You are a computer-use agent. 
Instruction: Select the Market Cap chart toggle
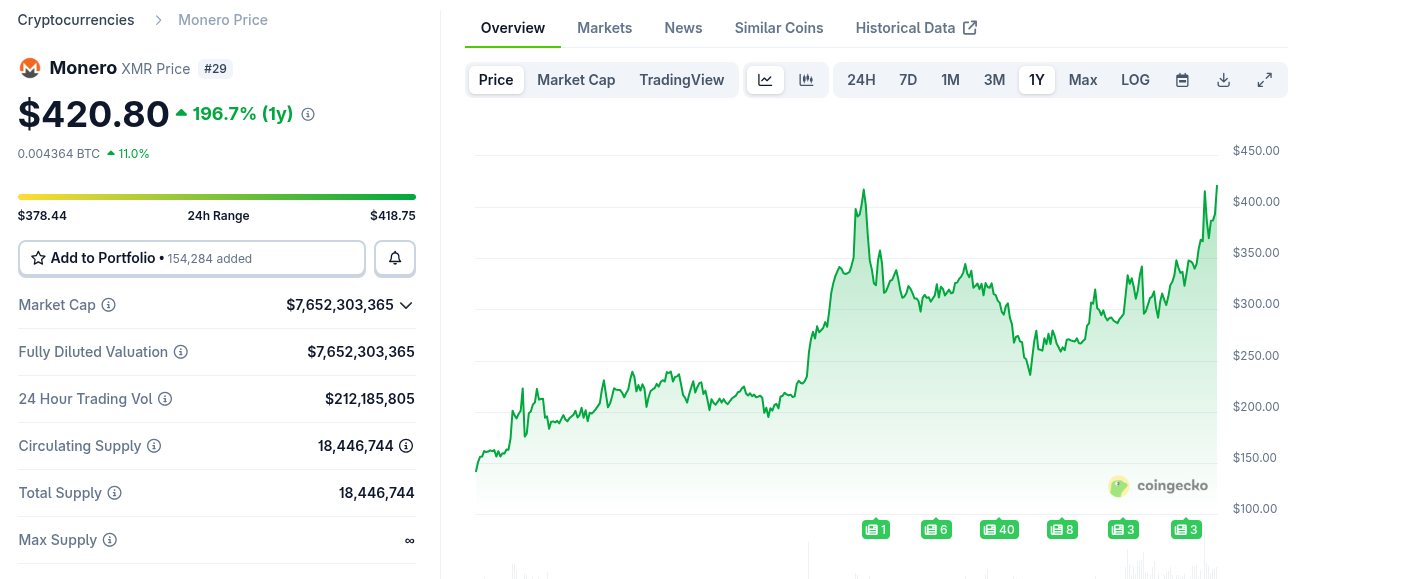(576, 80)
